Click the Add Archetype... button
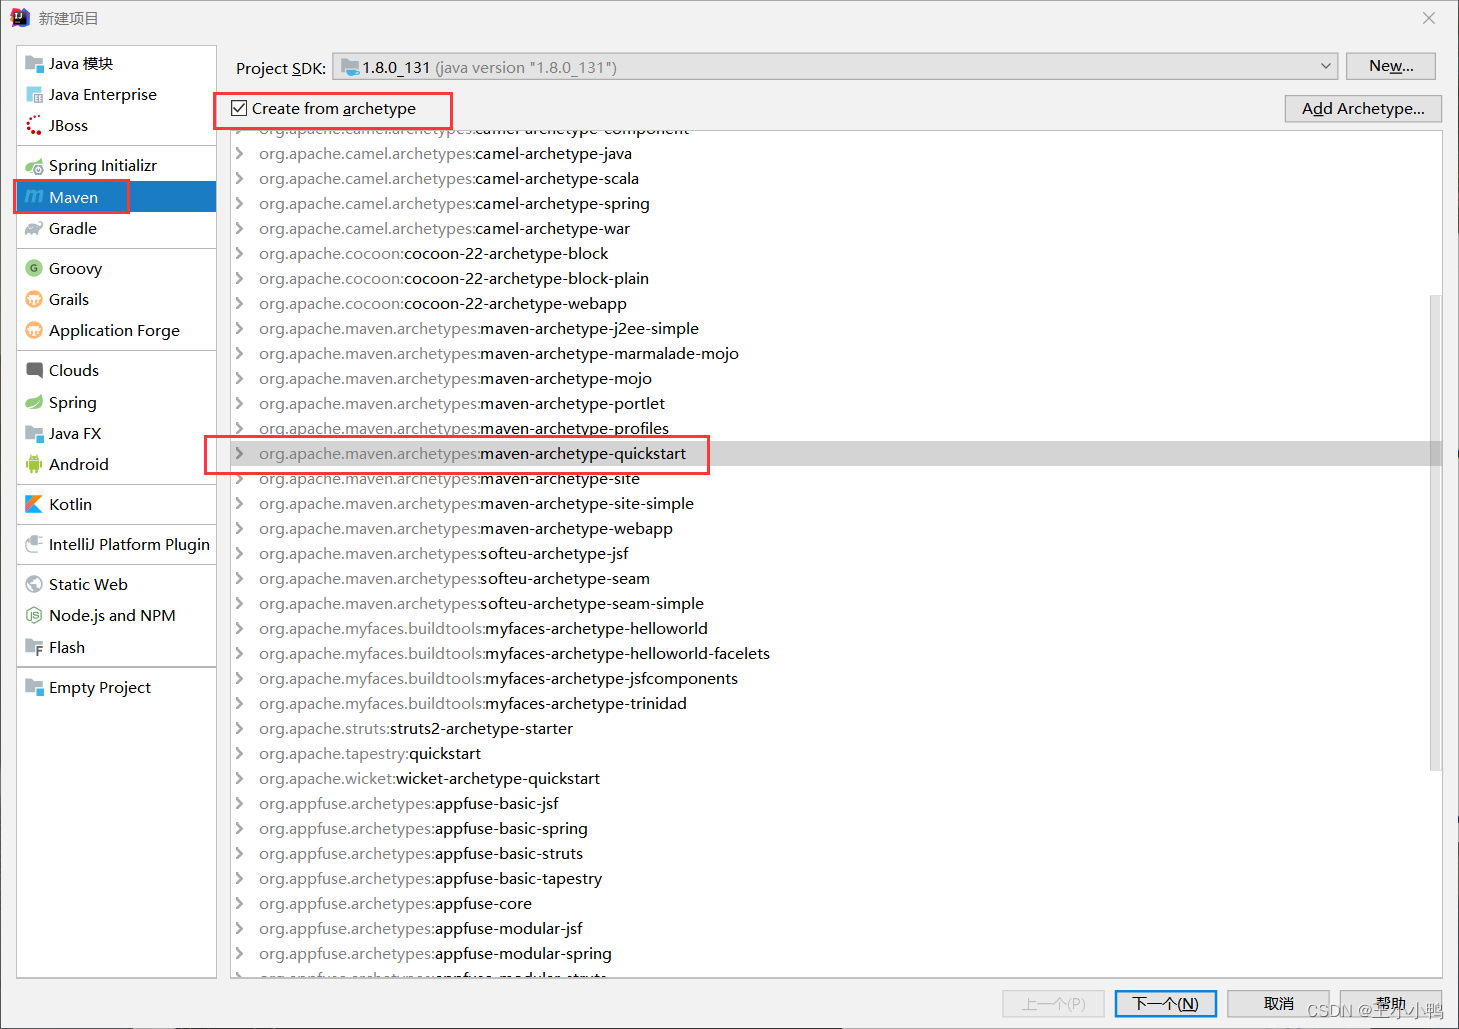 [x=1363, y=108]
